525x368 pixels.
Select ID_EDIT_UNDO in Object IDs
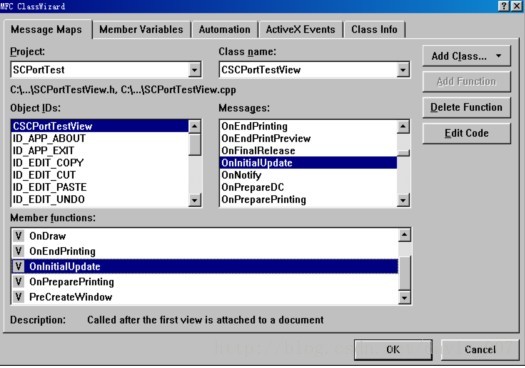click(x=100, y=200)
